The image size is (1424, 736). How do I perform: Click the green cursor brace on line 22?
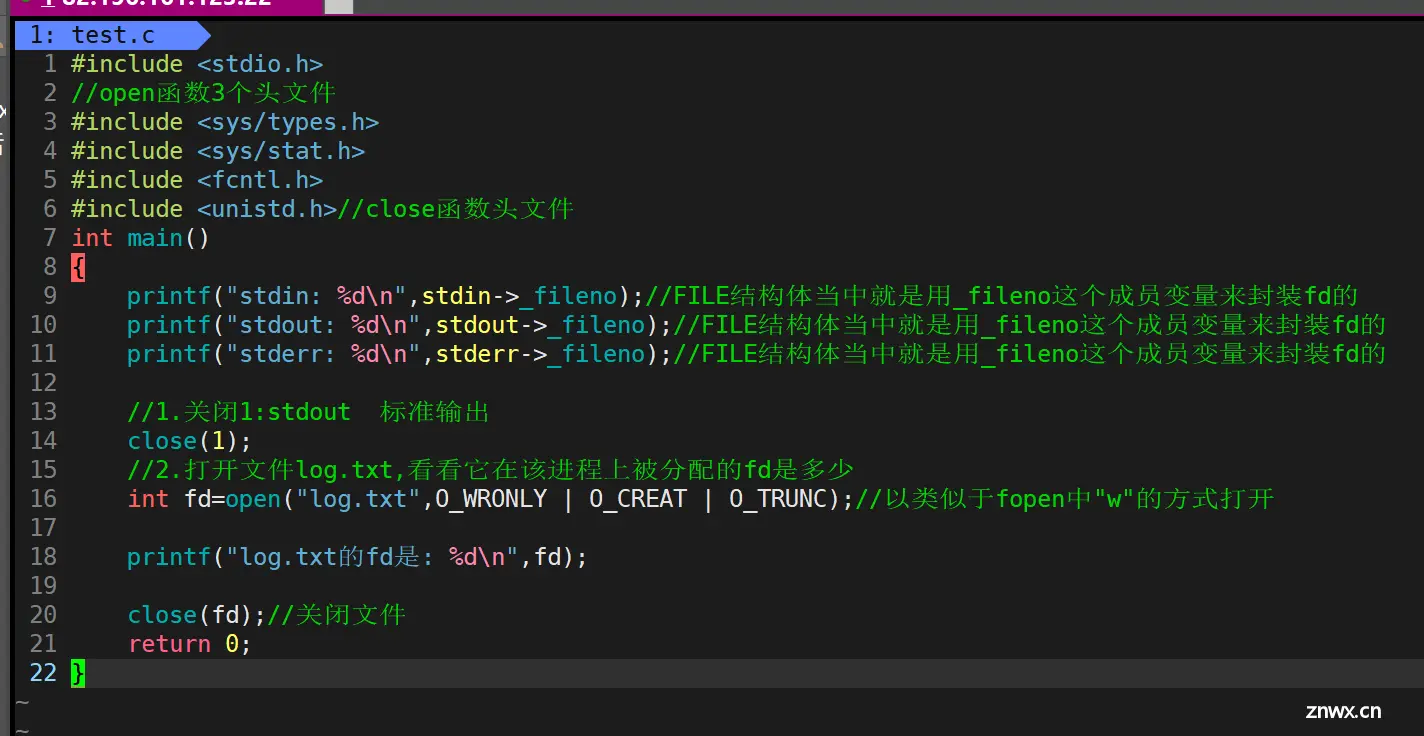pyautogui.click(x=78, y=673)
